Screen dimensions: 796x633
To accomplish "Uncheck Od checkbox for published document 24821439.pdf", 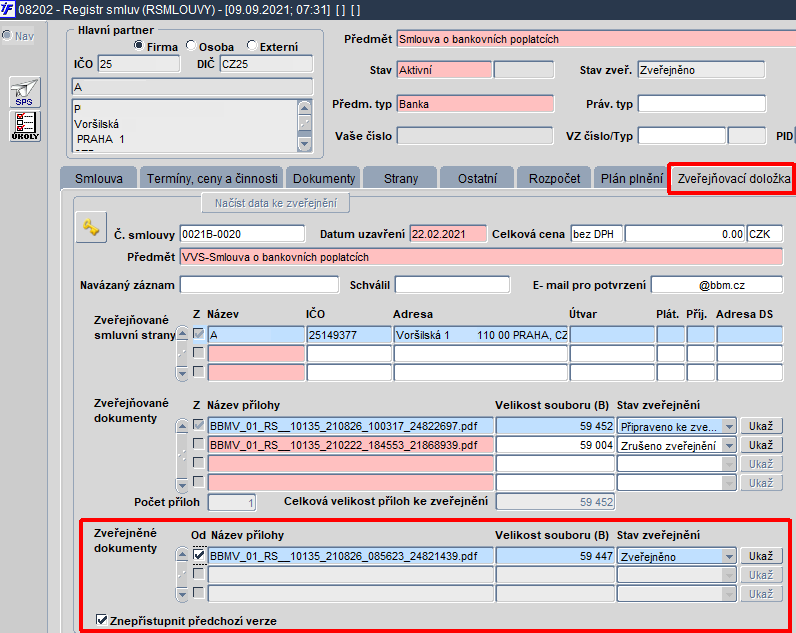I will (199, 555).
